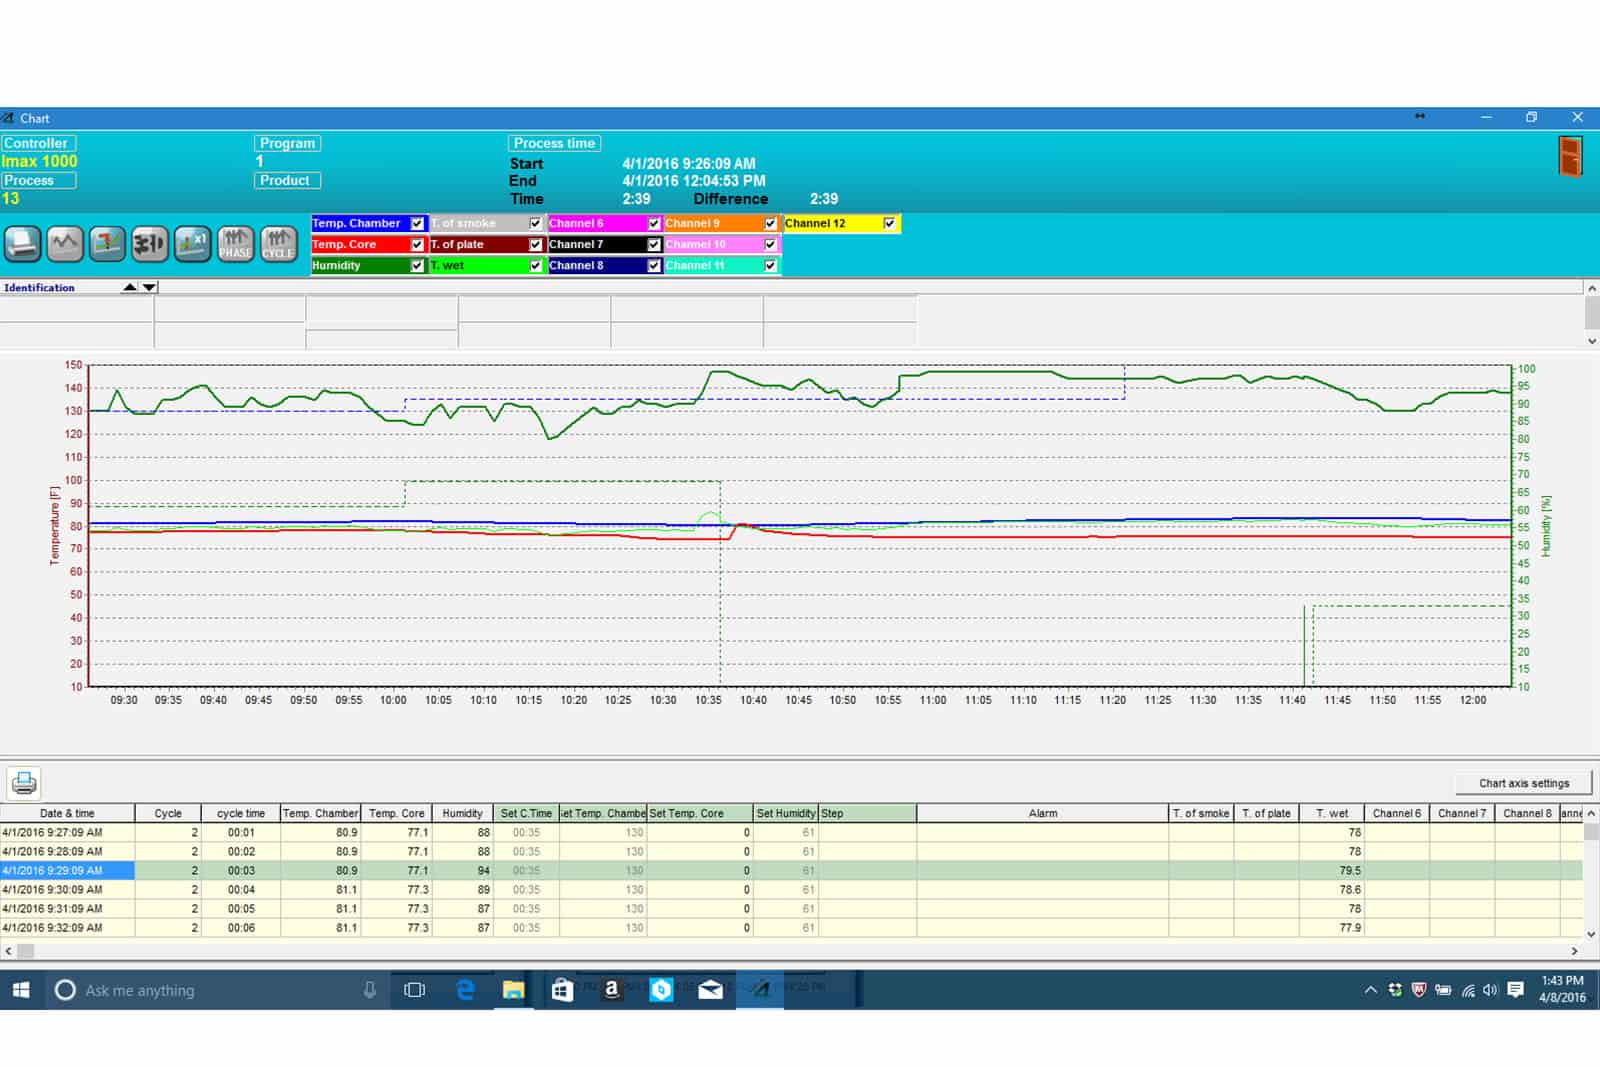The width and height of the screenshot is (1600, 1067).
Task: Open the 3D chart view icon
Action: coord(150,243)
